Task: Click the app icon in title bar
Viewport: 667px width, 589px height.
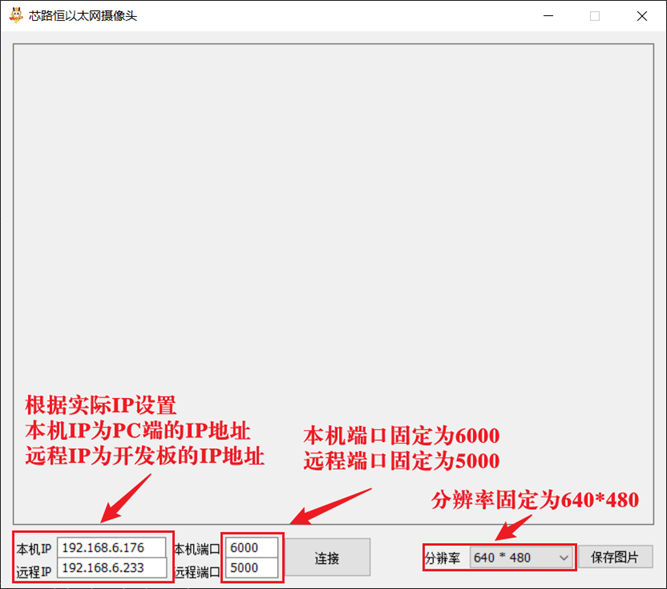Action: coord(15,15)
